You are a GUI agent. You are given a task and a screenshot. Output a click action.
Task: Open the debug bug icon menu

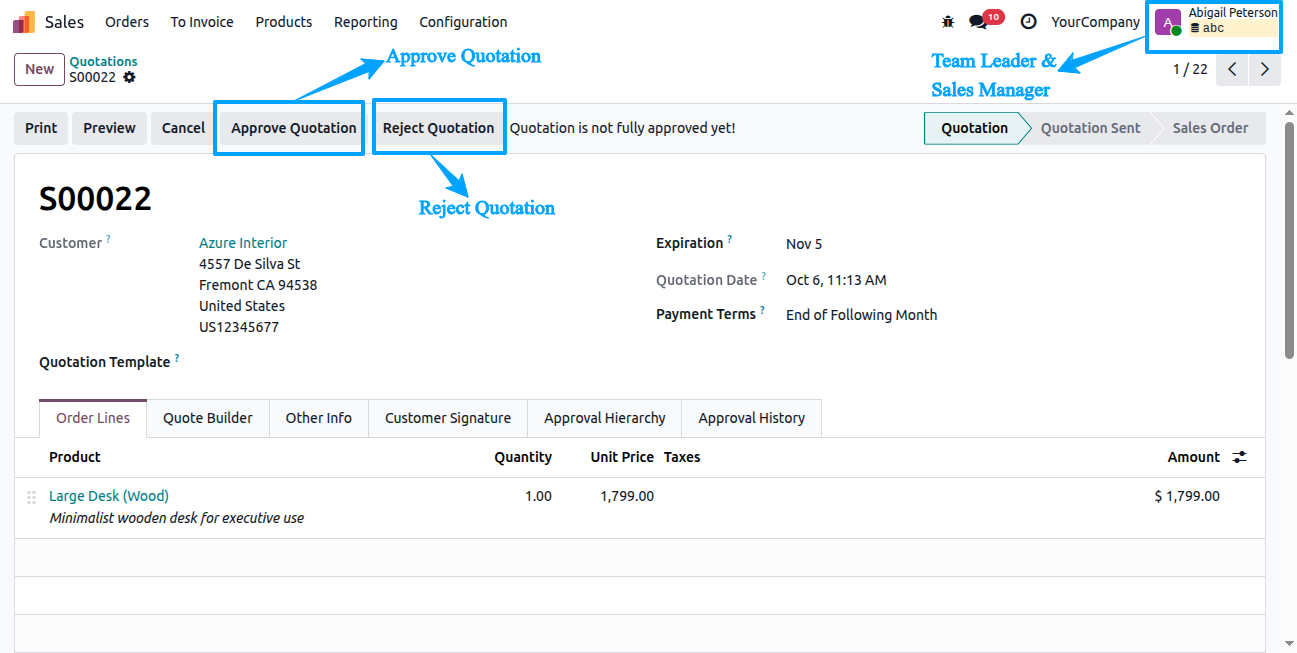948,22
